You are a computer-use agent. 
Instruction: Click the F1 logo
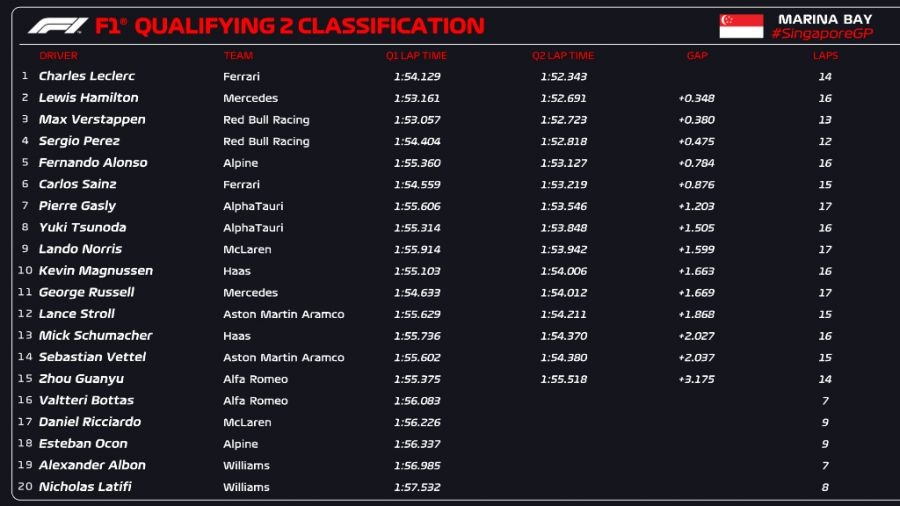click(58, 26)
